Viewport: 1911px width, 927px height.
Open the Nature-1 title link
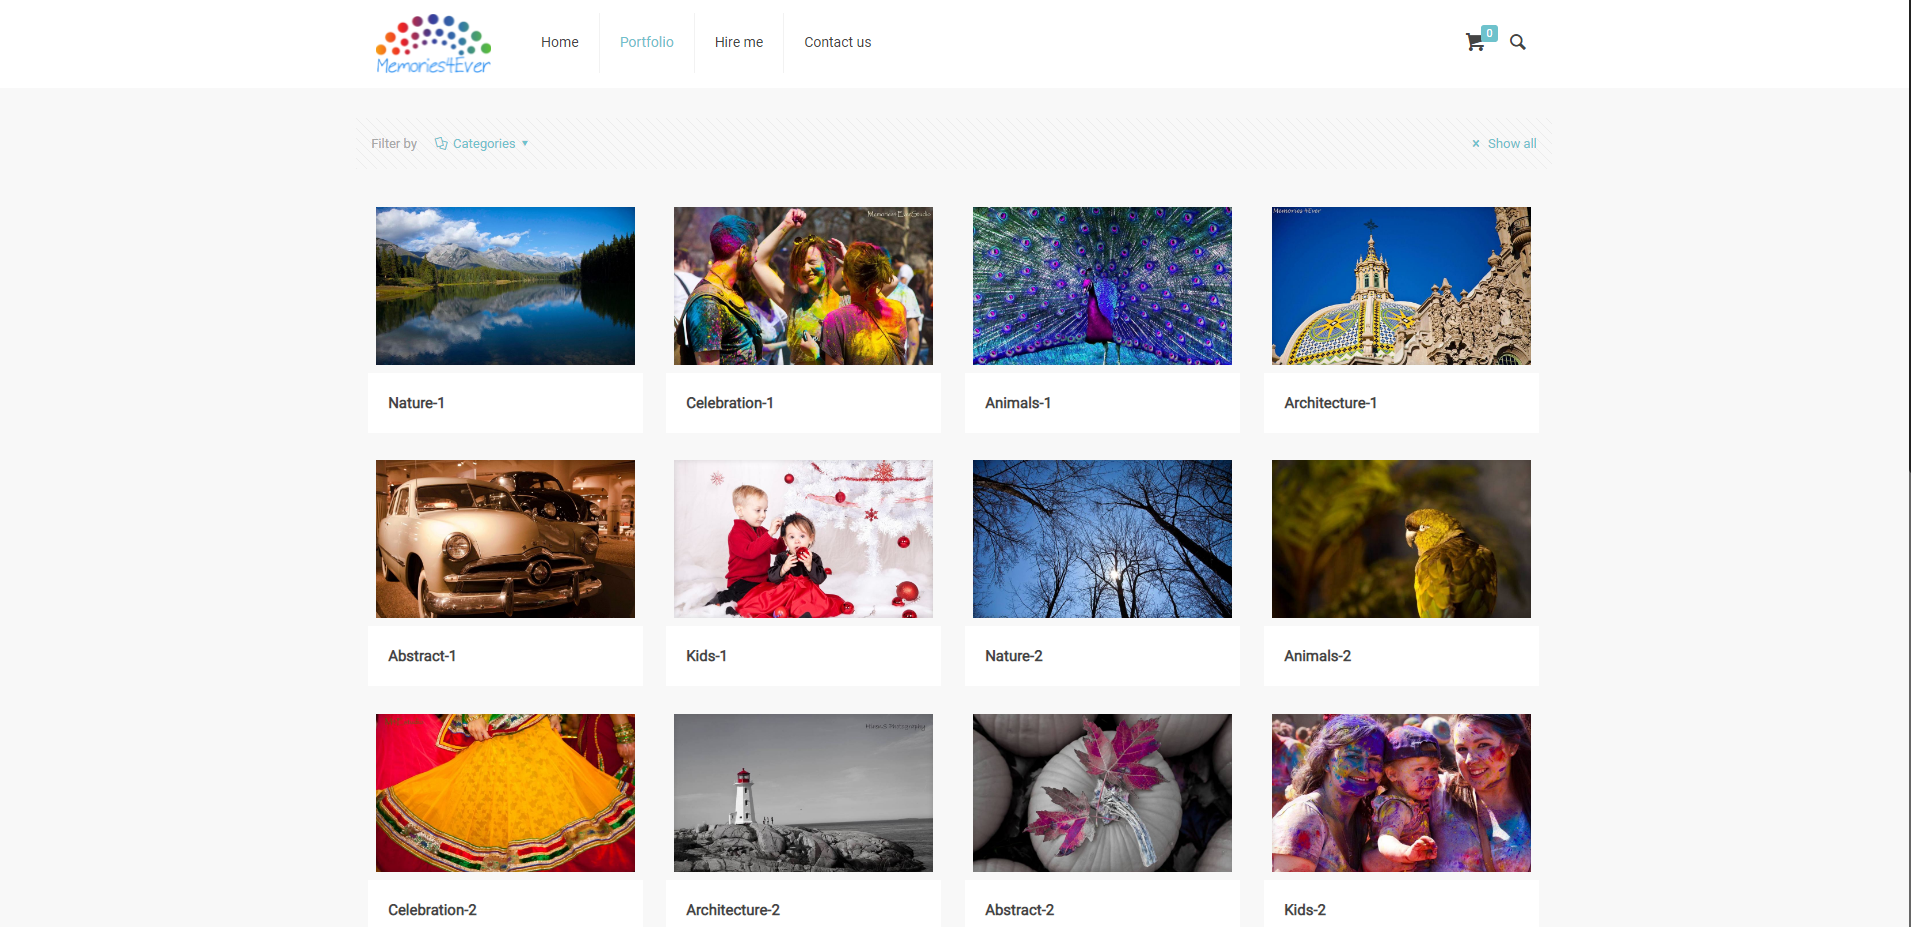(x=416, y=403)
